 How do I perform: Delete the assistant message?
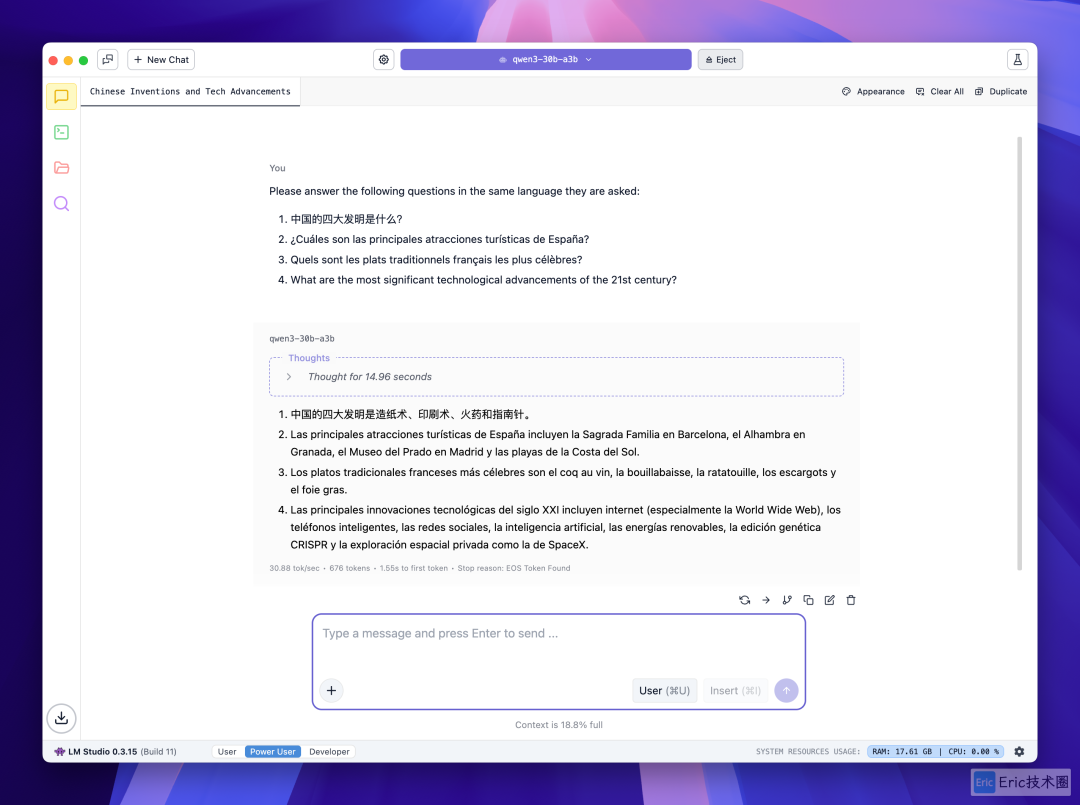(851, 600)
